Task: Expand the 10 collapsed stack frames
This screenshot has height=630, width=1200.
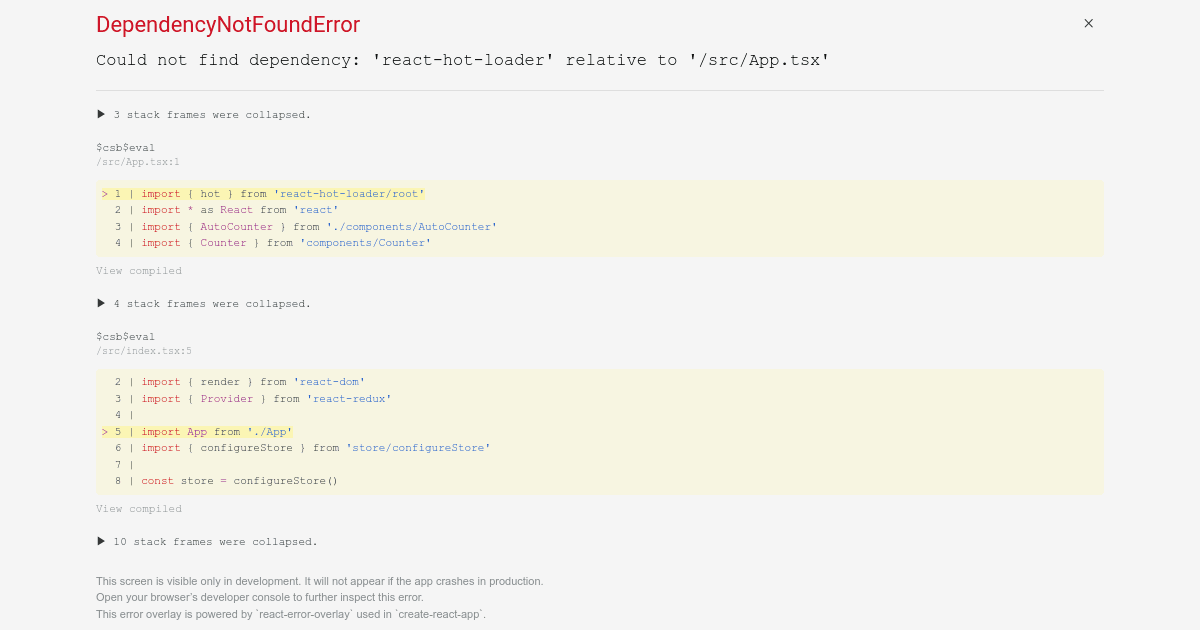Action: [x=212, y=541]
